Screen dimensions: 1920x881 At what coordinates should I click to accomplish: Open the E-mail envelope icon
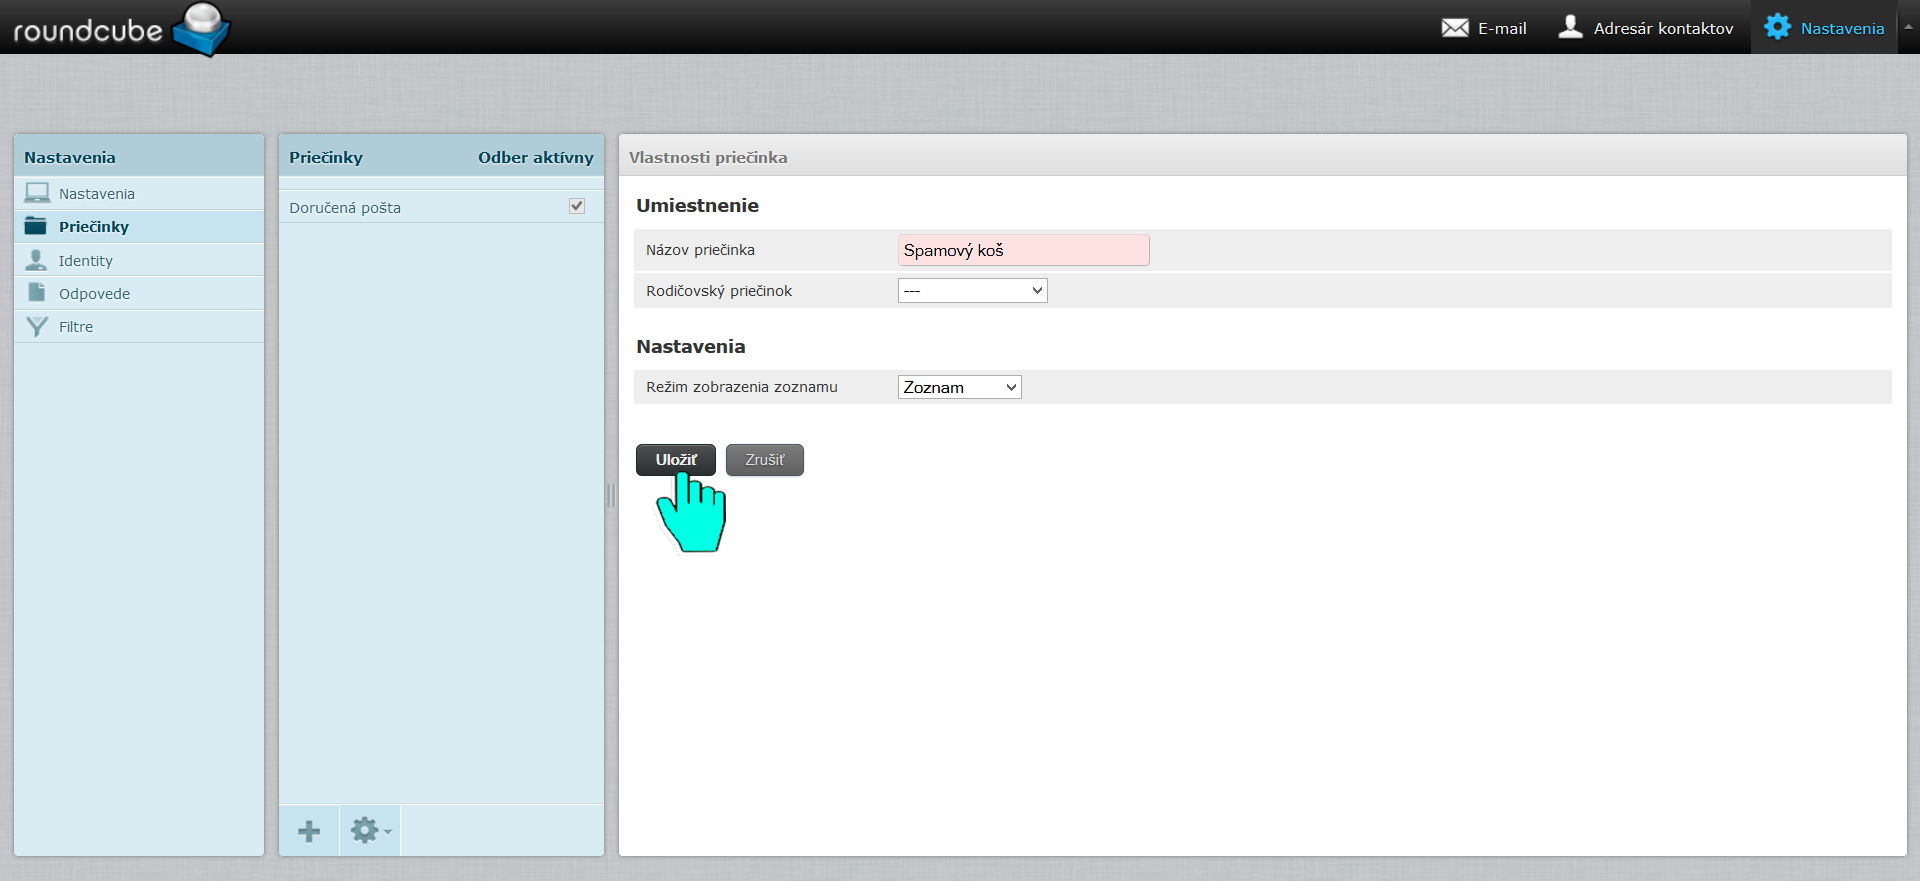(x=1455, y=28)
